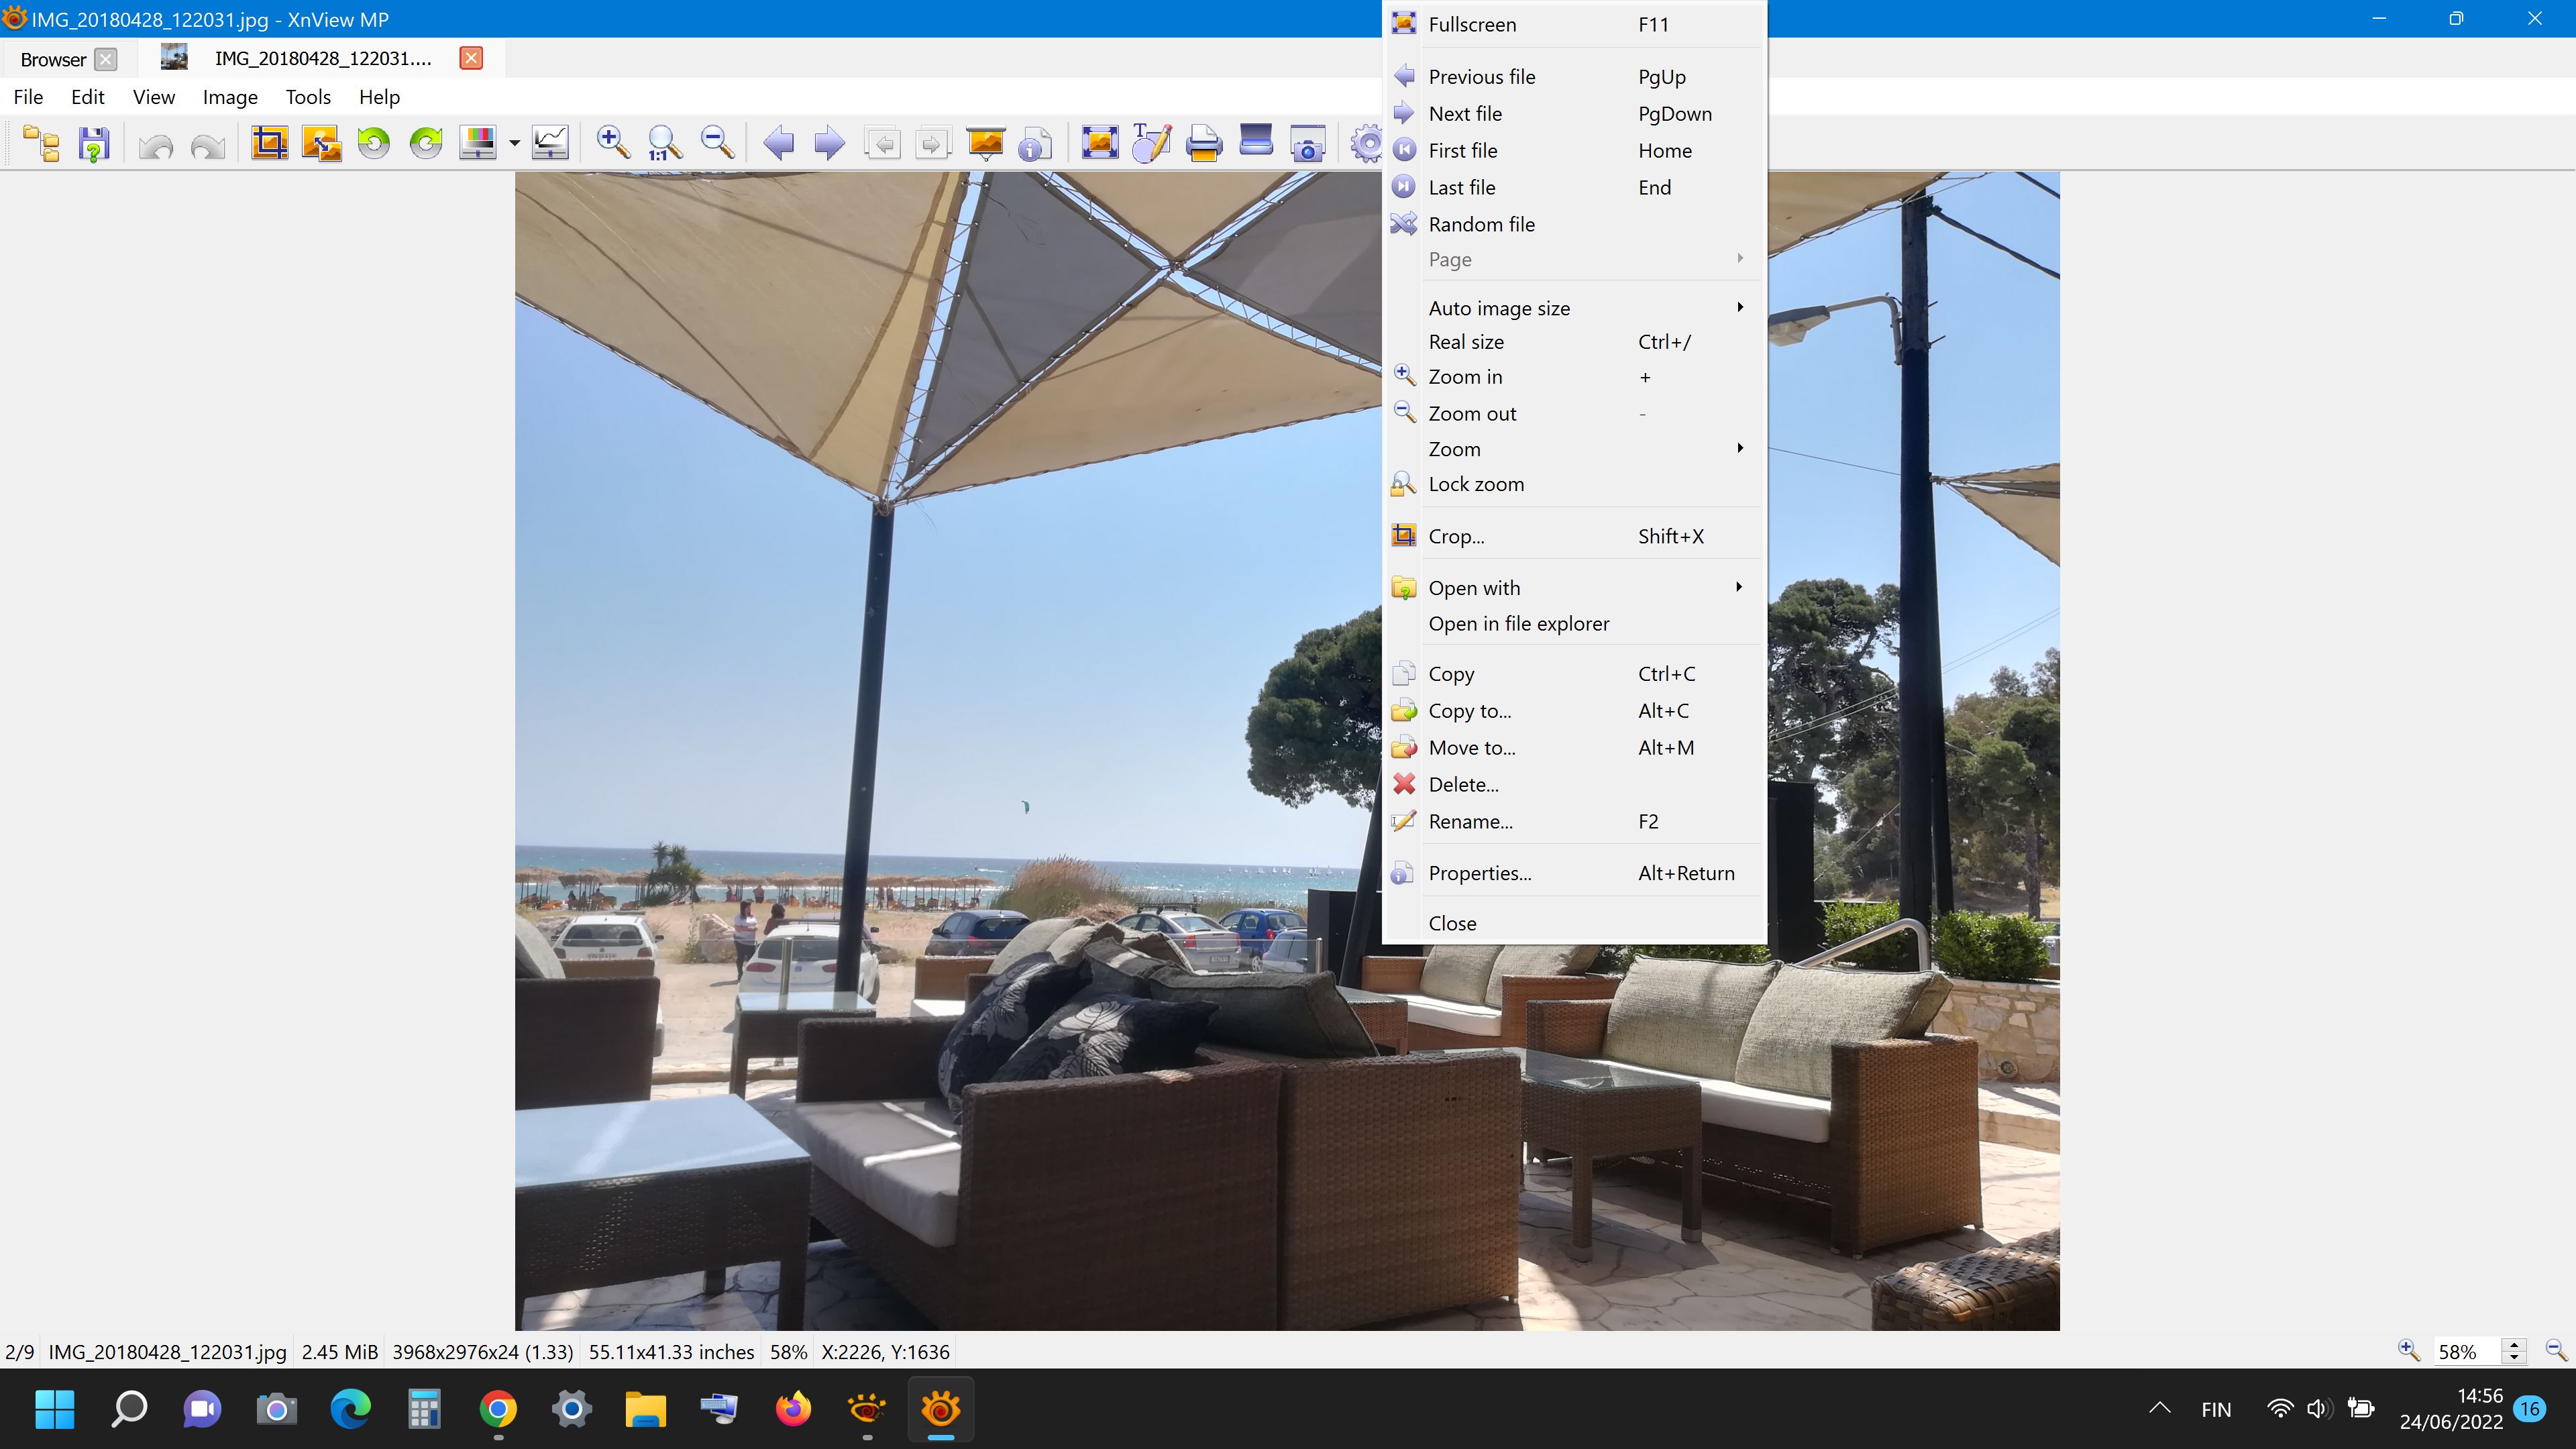Open File Explorer from the Windows taskbar
Screen dimensions: 2576x1449
tap(645, 1409)
